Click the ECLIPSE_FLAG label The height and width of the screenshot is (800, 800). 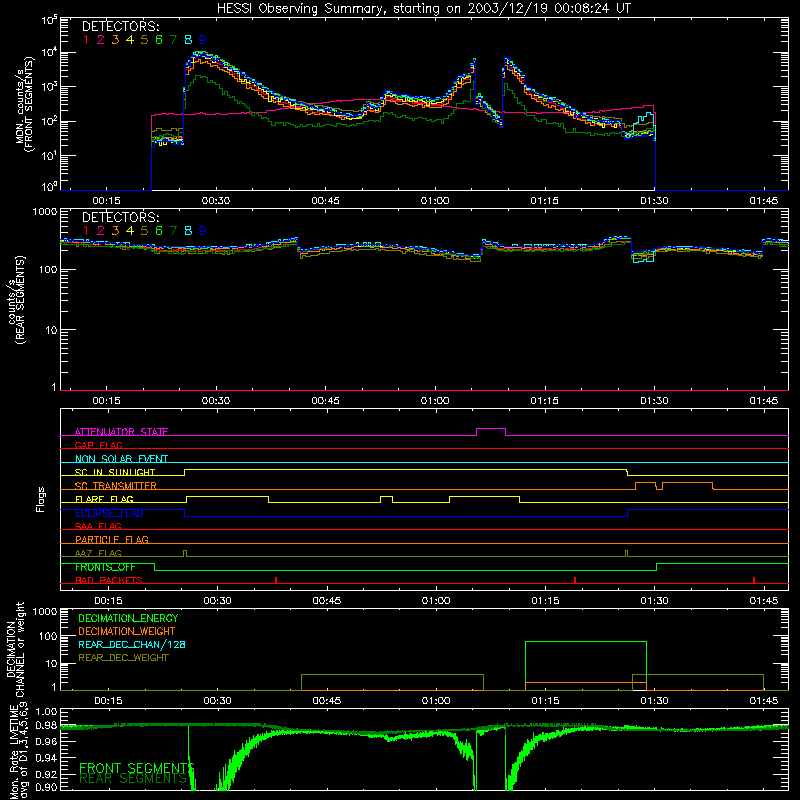109,513
